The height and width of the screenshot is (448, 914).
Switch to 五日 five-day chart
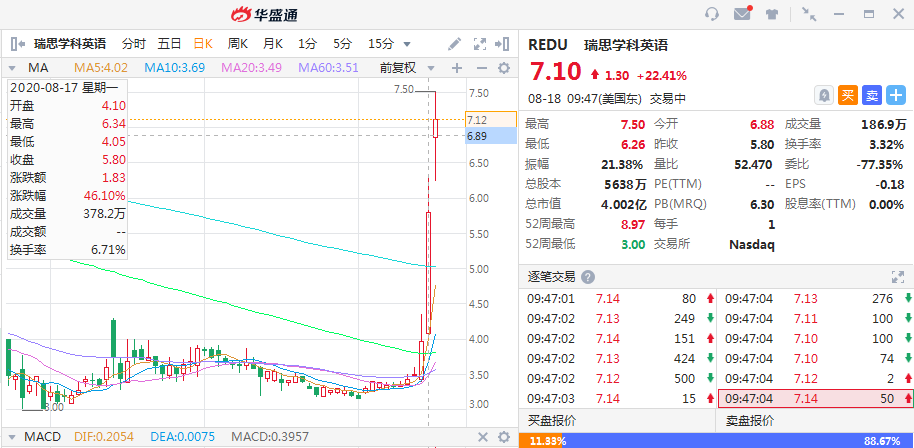click(169, 44)
